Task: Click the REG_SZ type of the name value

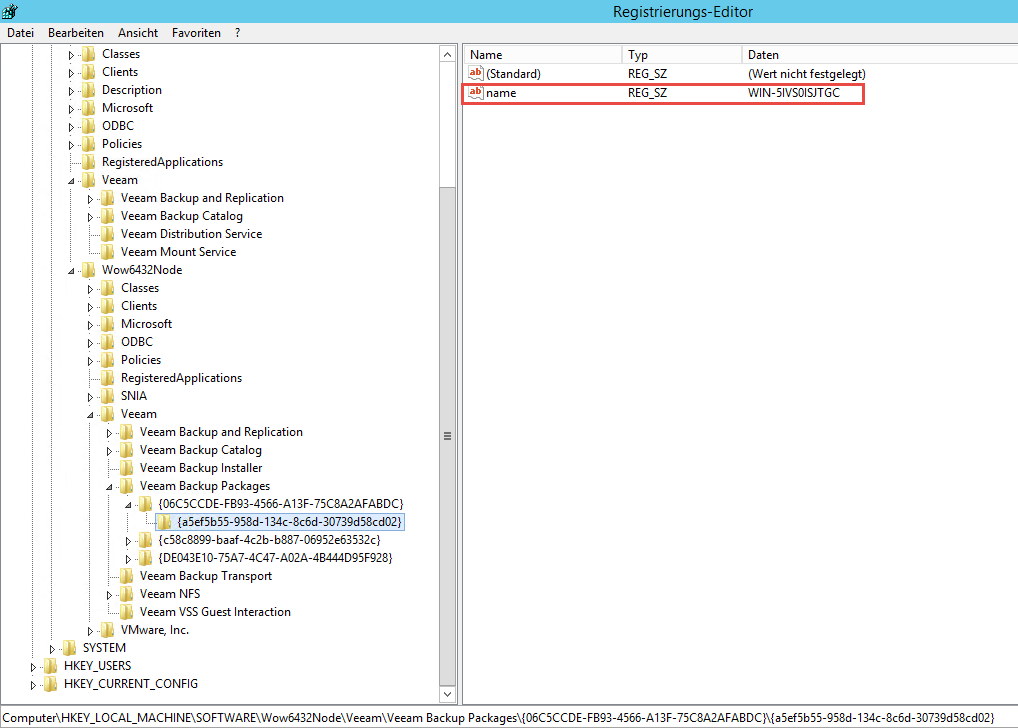Action: point(647,93)
